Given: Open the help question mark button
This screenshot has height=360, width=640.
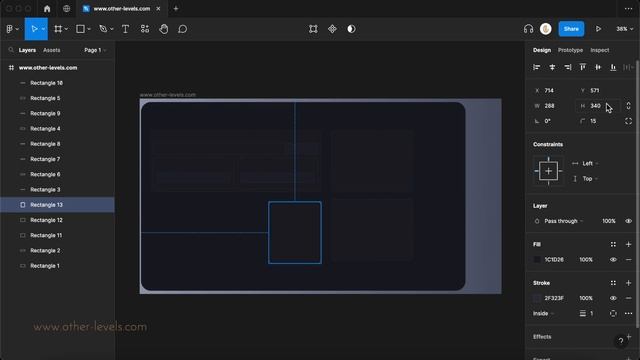Looking at the screenshot, I should coord(620,341).
